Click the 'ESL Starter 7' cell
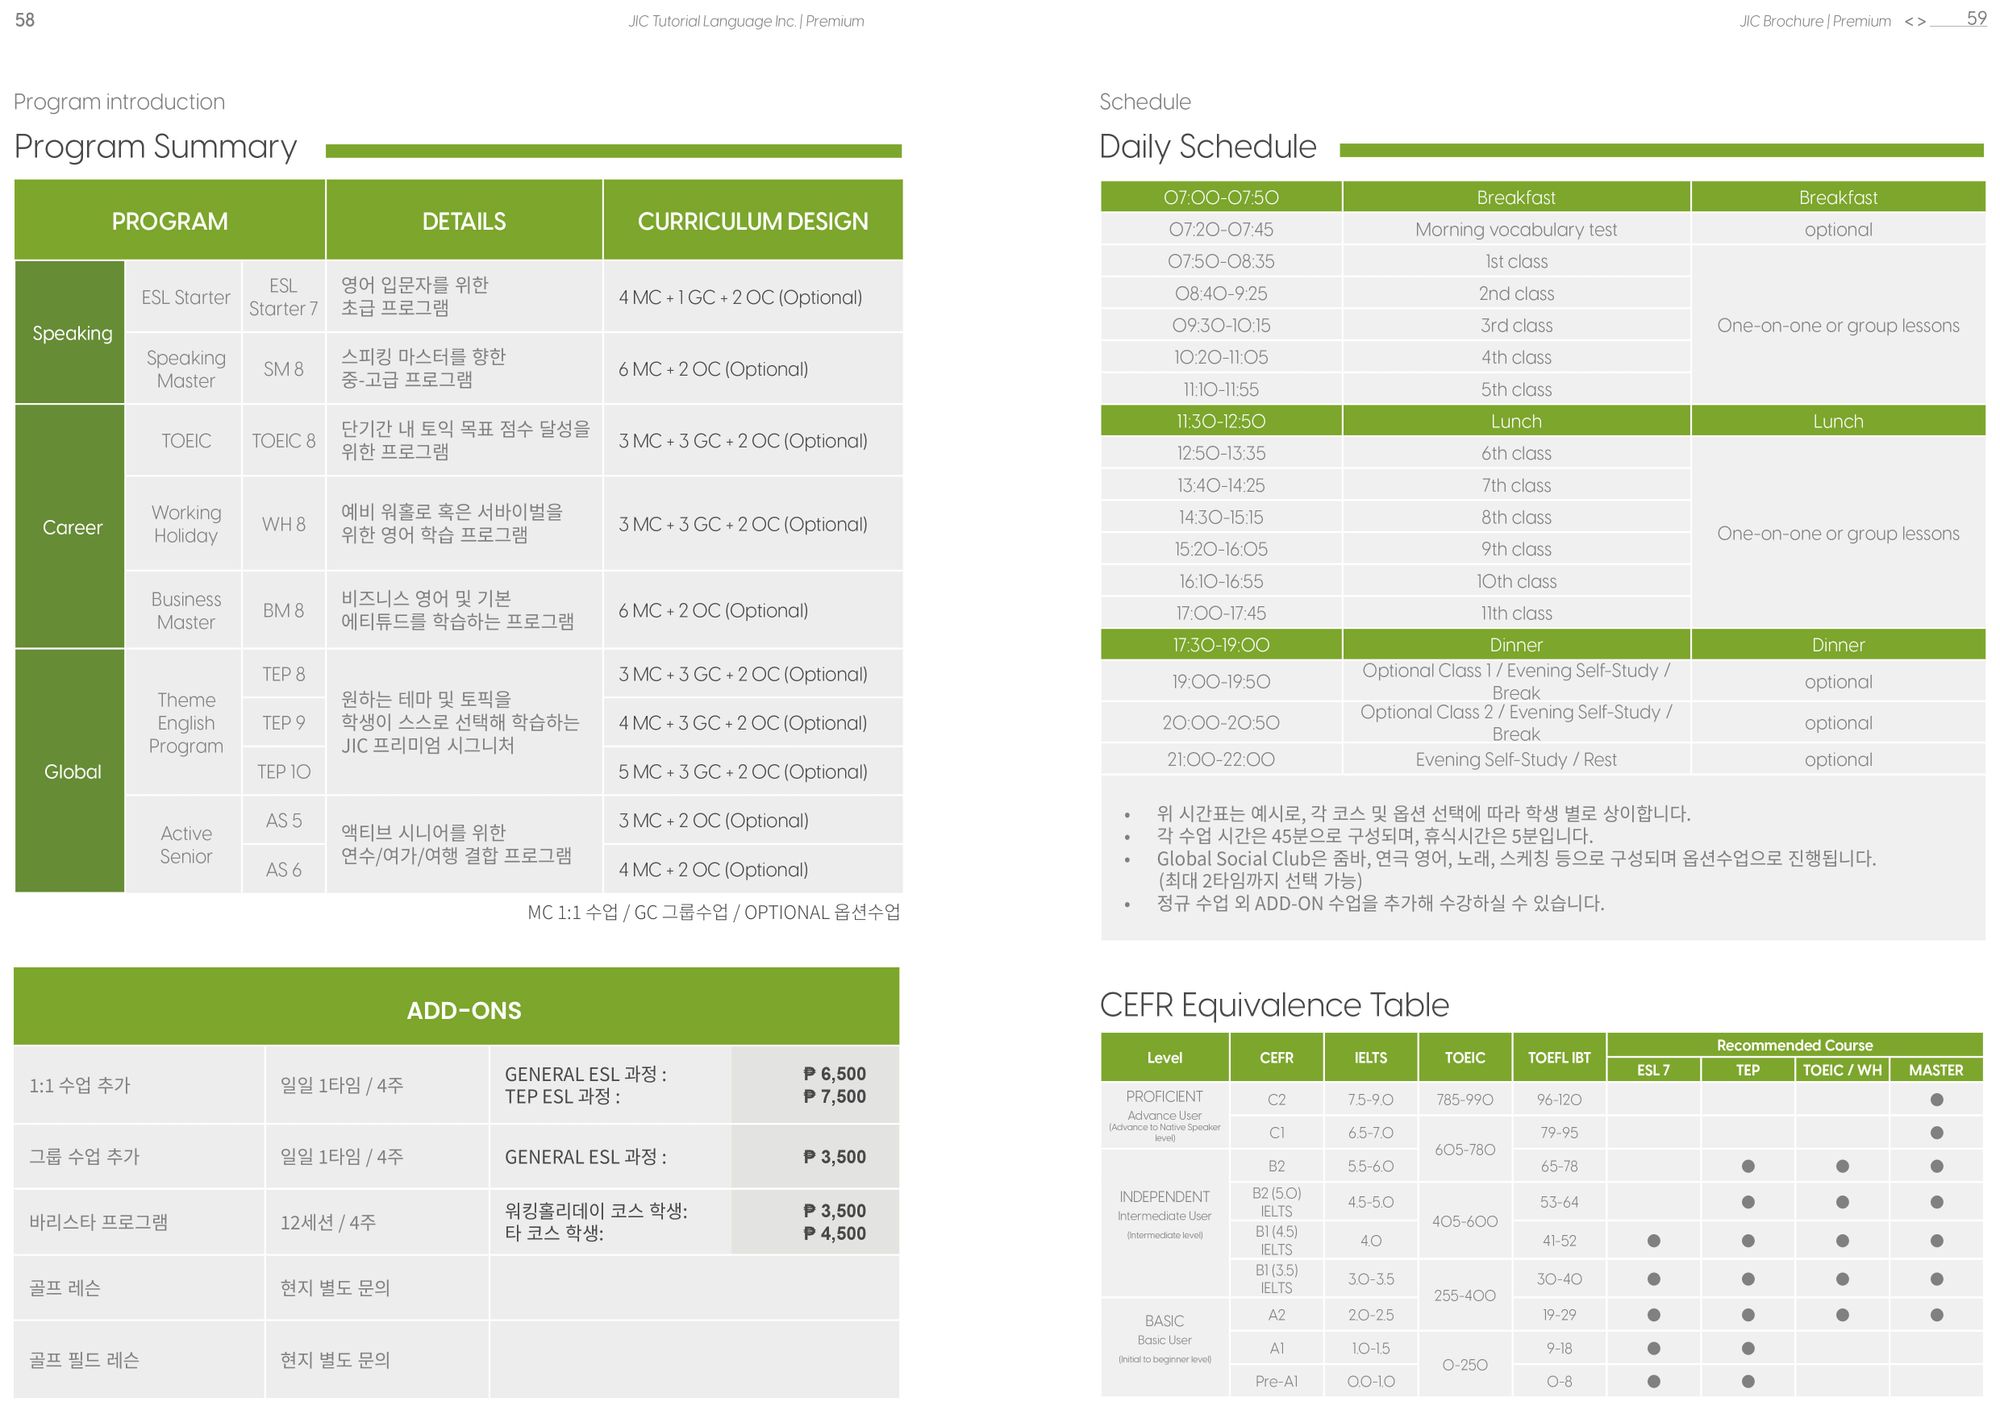This screenshot has height=1414, width=2000. 284,297
